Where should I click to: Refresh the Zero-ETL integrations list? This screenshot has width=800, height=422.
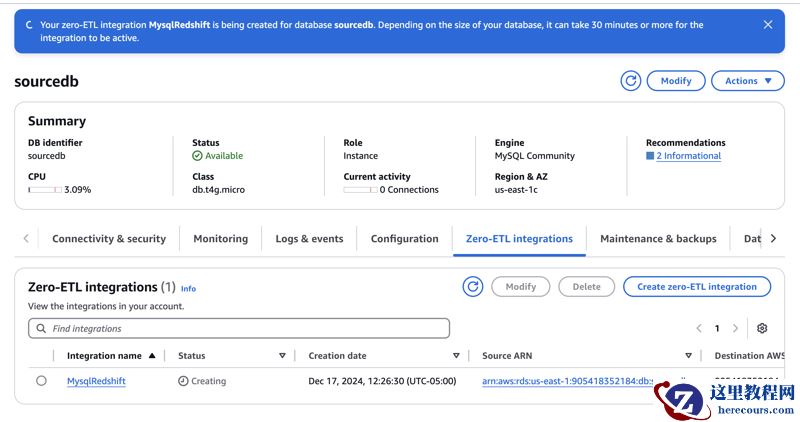coord(472,287)
